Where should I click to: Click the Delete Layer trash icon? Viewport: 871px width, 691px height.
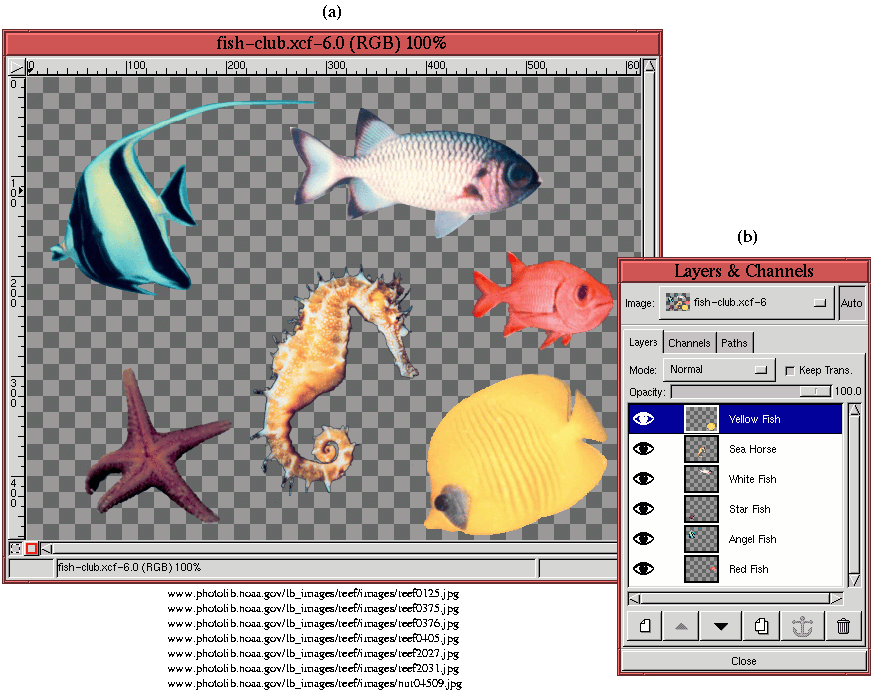pyautogui.click(x=843, y=626)
